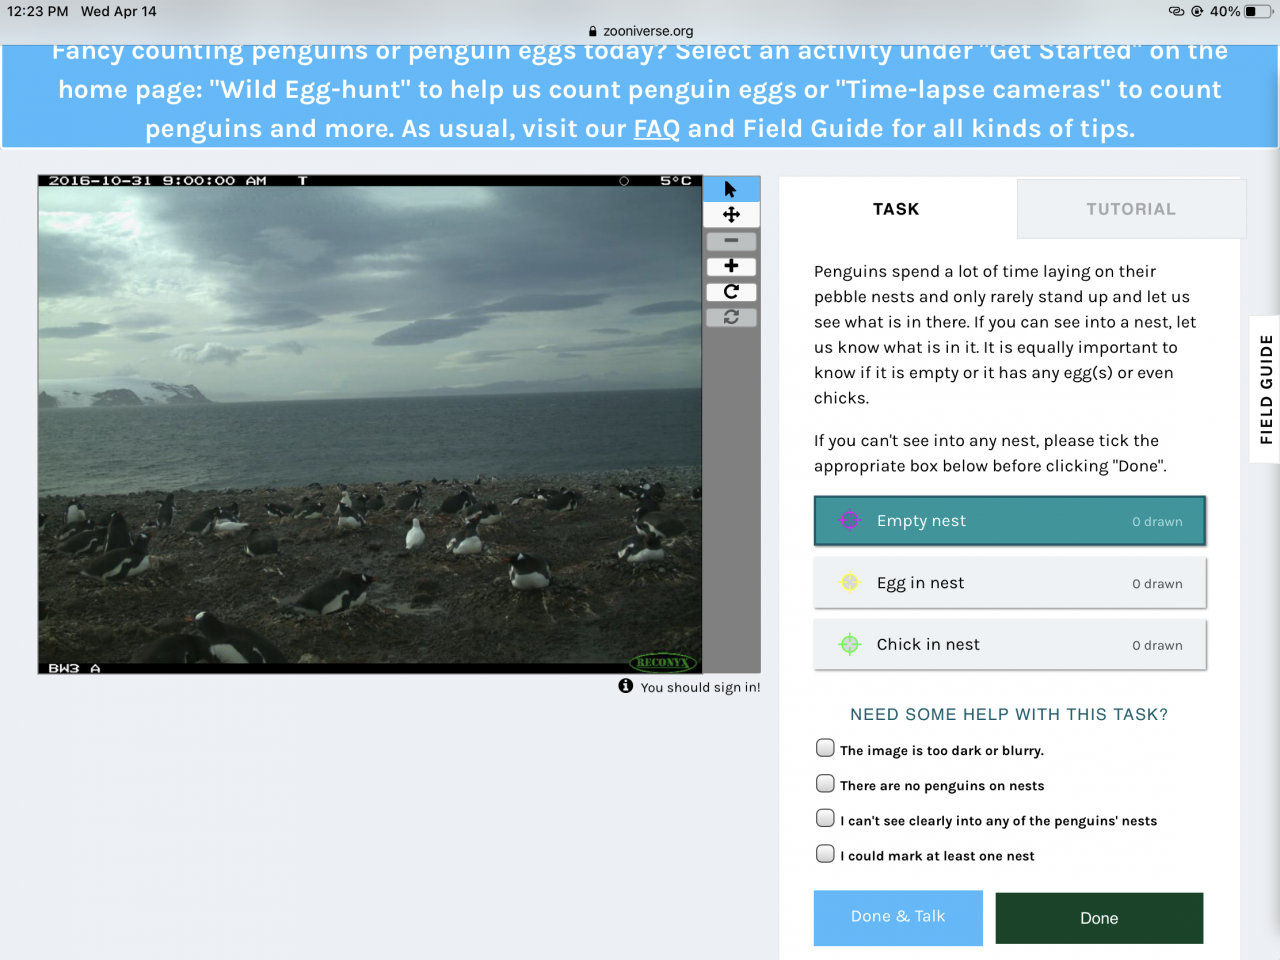
Task: Click the purple Empty nest crosshair icon
Action: (x=849, y=520)
